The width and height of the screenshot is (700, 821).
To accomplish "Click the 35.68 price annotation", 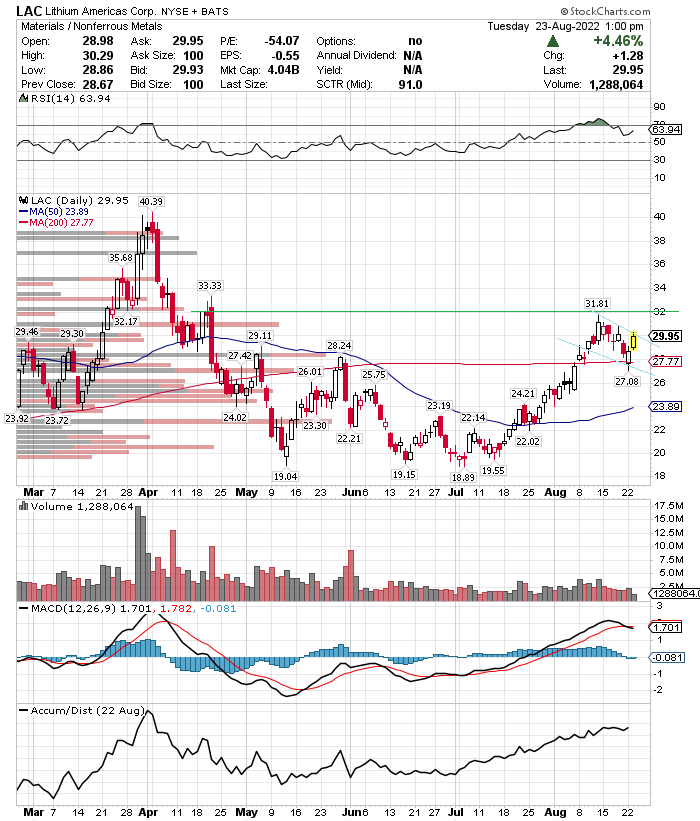I will tap(121, 258).
